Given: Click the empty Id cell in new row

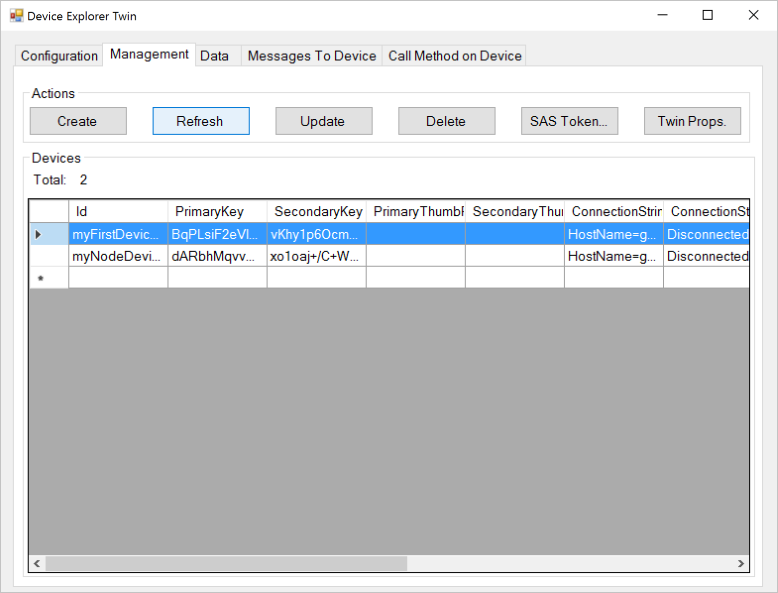Looking at the screenshot, I should pyautogui.click(x=118, y=277).
